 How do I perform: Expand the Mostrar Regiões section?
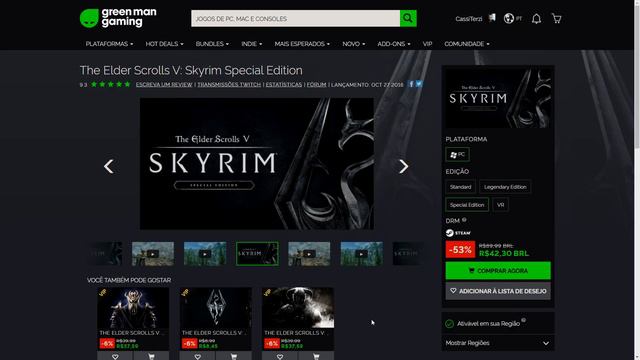(x=498, y=343)
